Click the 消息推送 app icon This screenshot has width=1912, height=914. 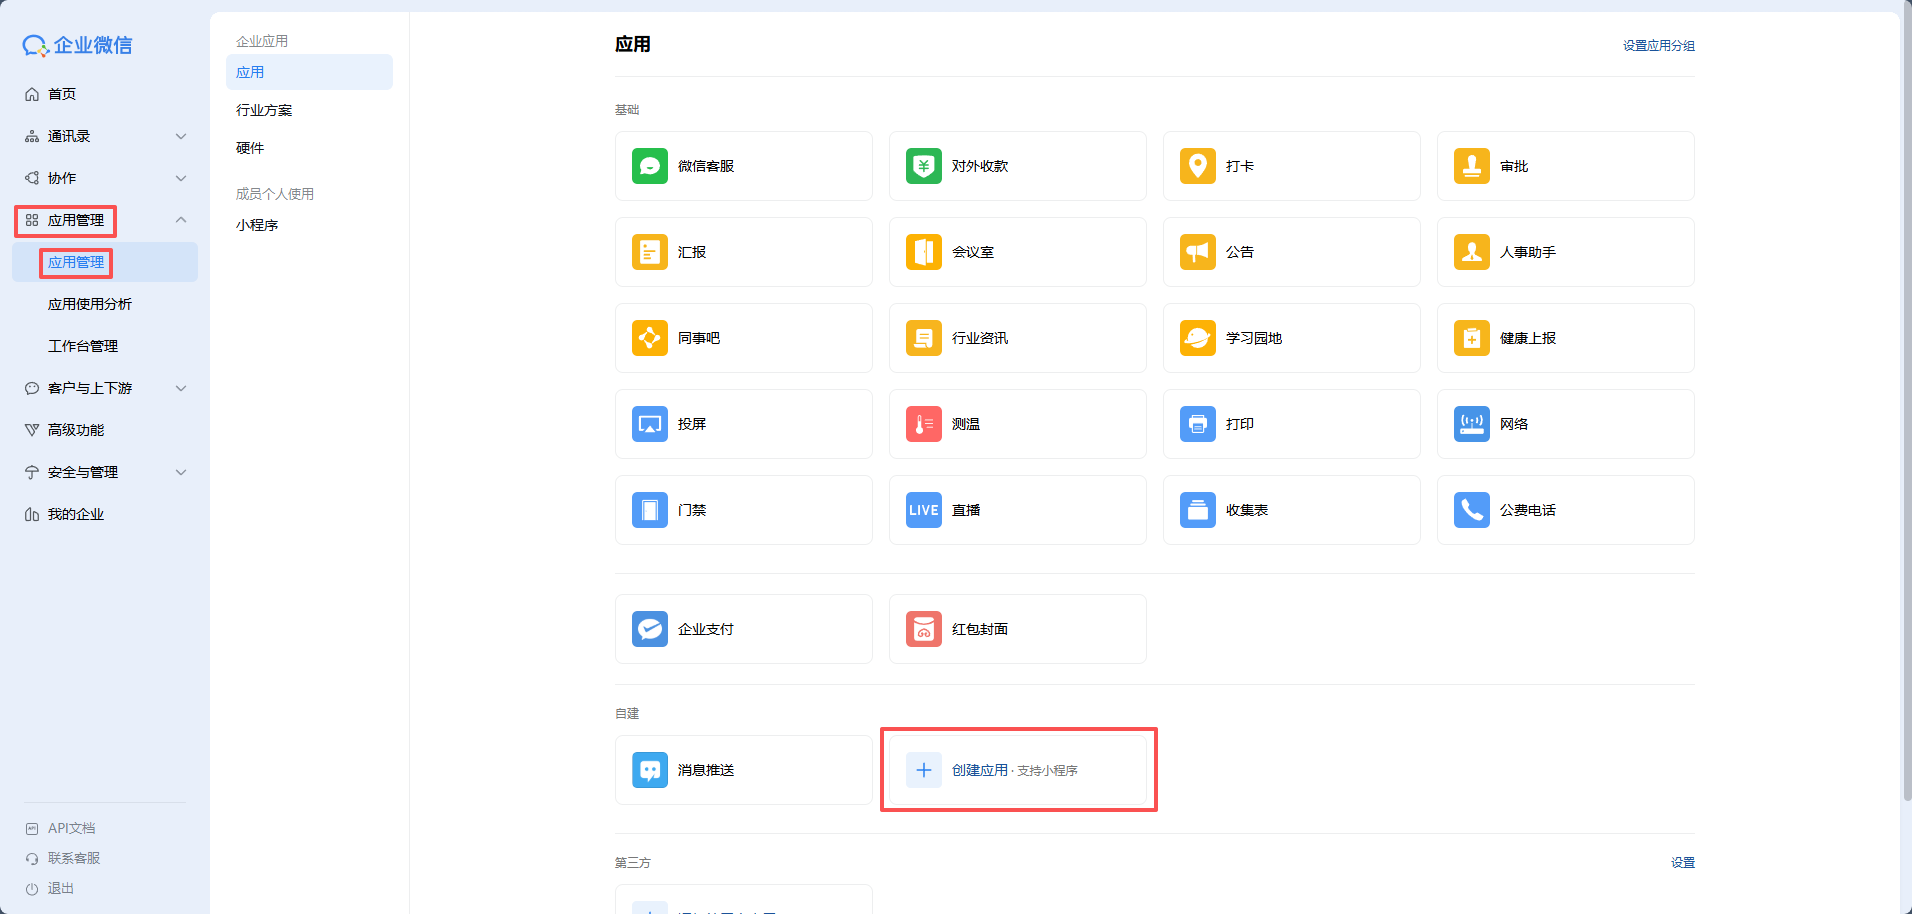coord(650,770)
